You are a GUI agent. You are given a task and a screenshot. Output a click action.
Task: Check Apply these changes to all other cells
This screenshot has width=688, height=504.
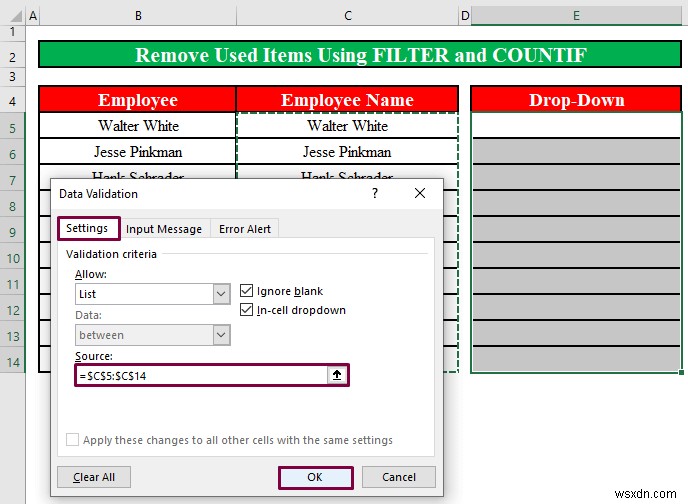pos(72,440)
